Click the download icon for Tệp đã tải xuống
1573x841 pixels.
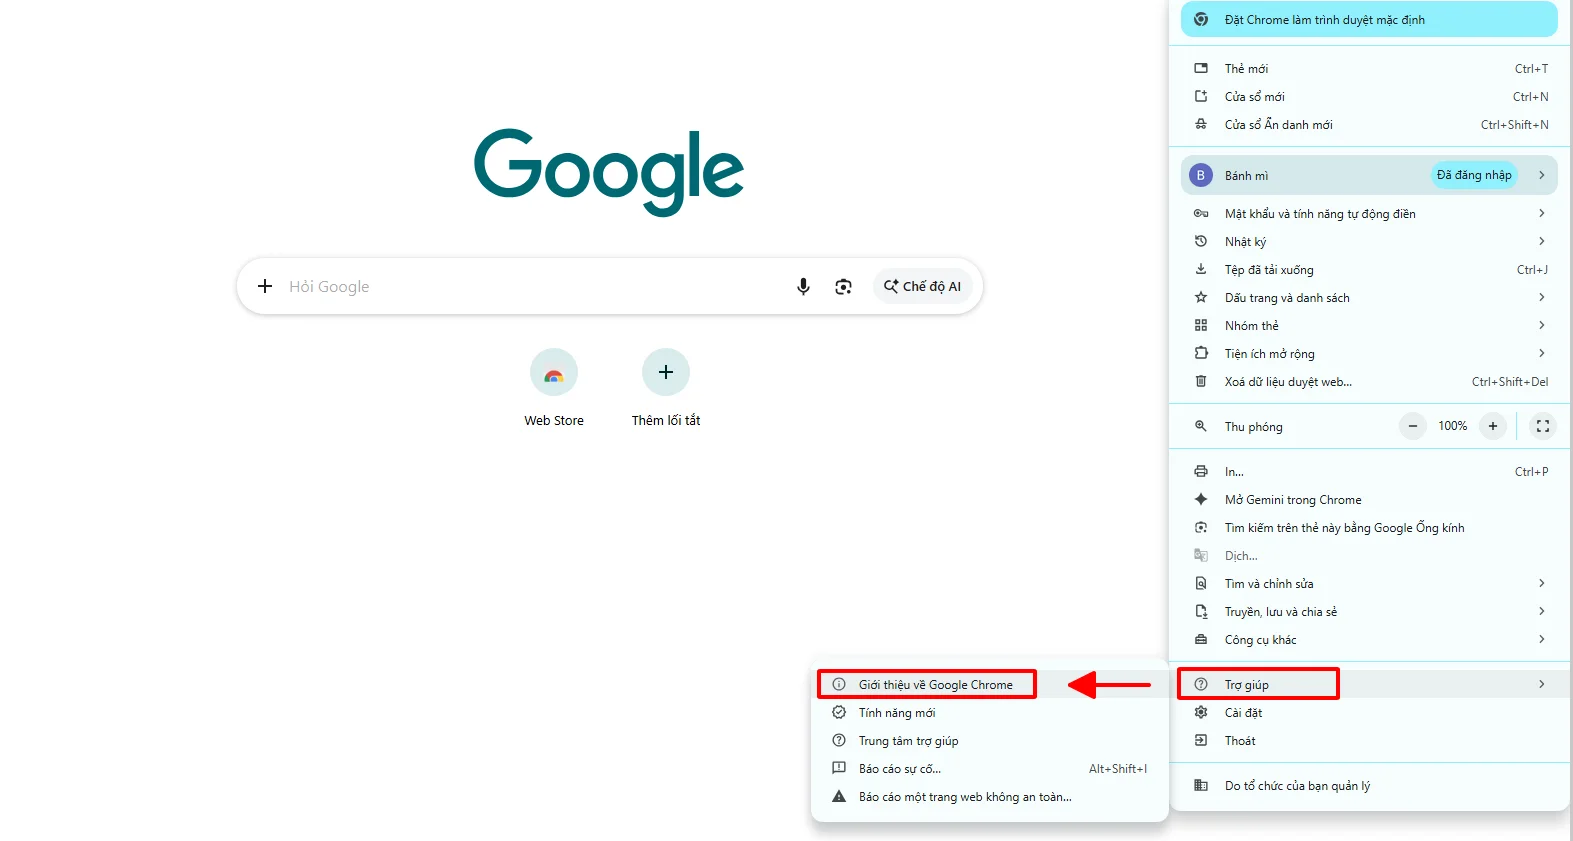(1201, 269)
